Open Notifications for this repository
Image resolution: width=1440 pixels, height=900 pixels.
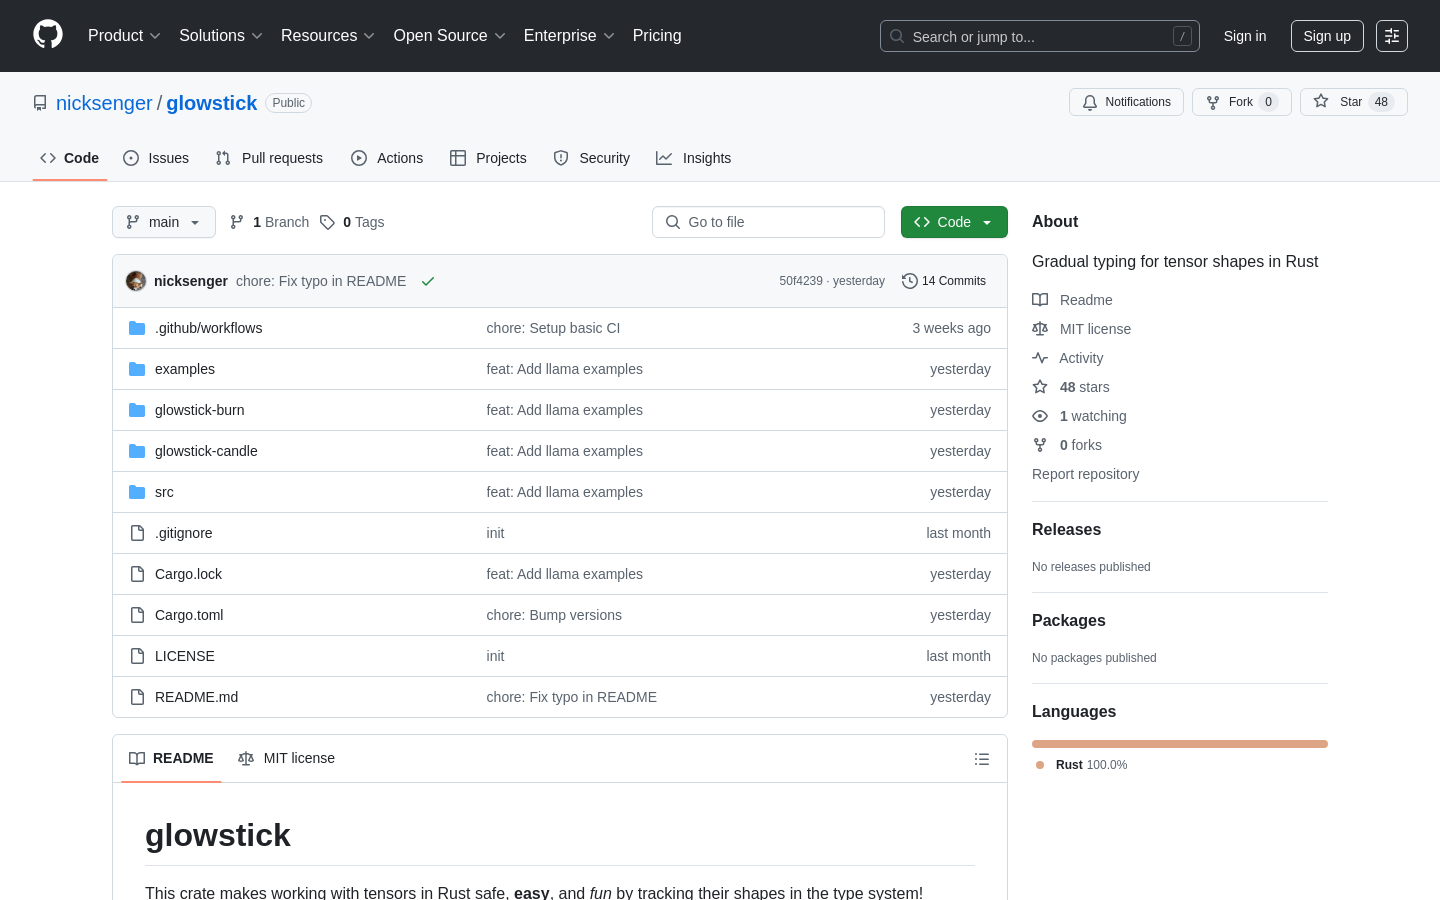(1126, 102)
